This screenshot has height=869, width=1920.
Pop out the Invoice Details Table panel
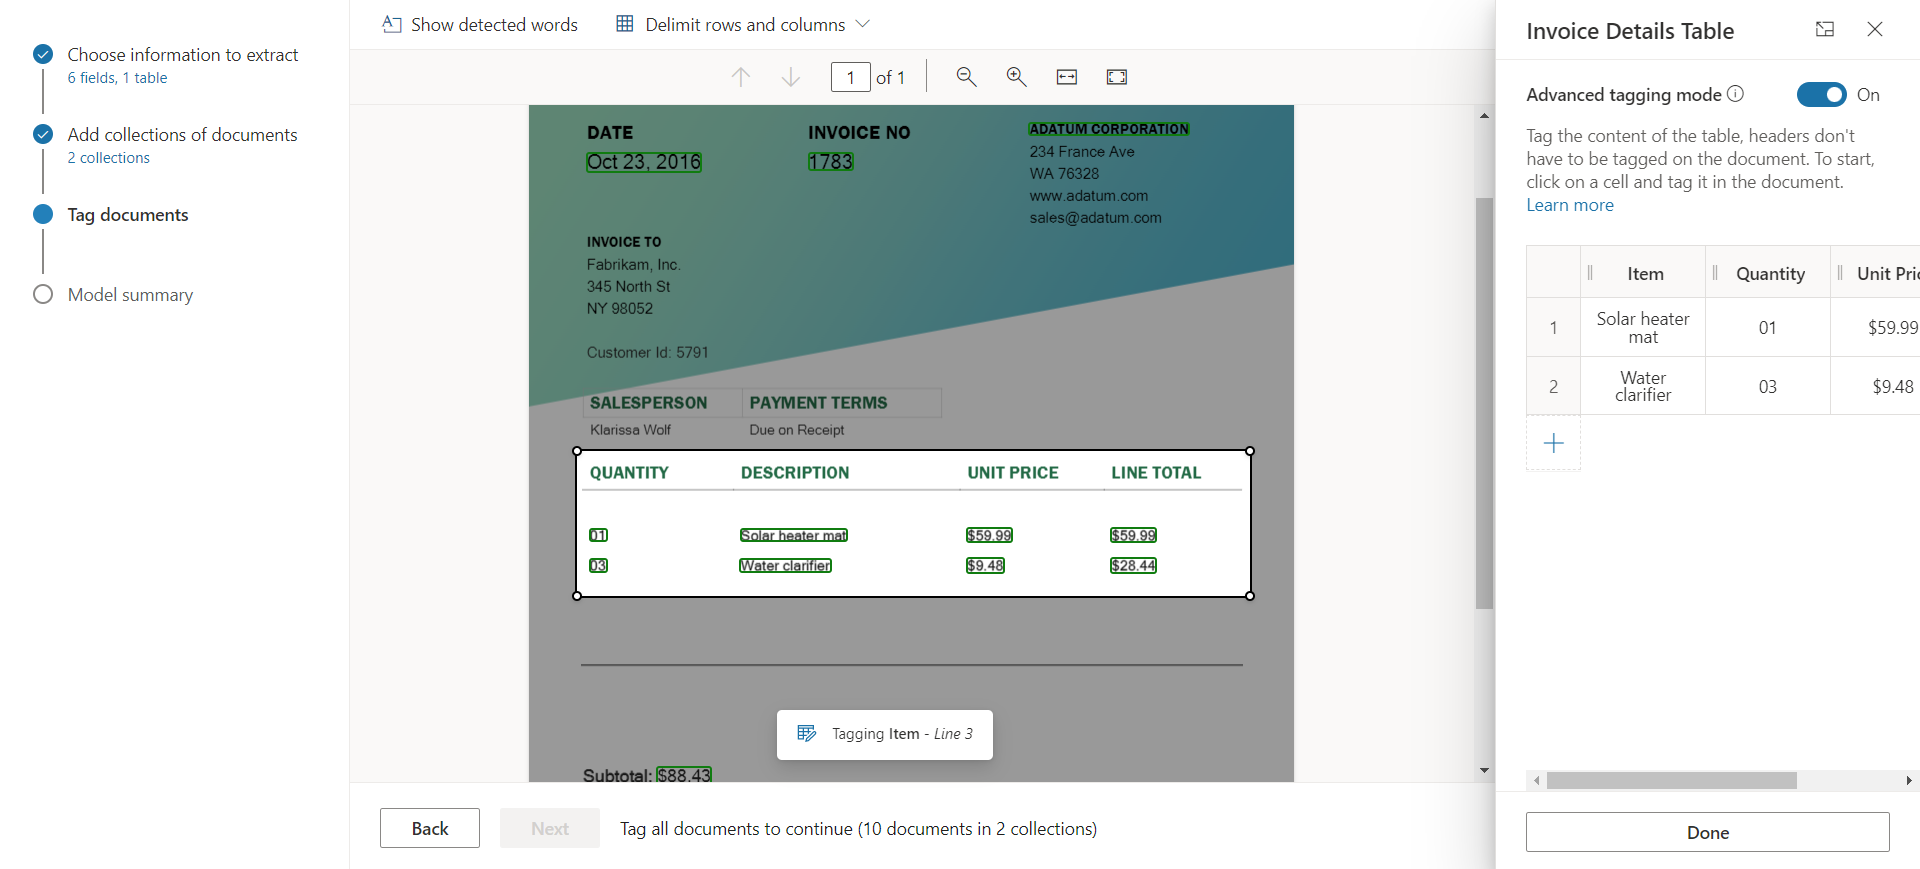1825,30
